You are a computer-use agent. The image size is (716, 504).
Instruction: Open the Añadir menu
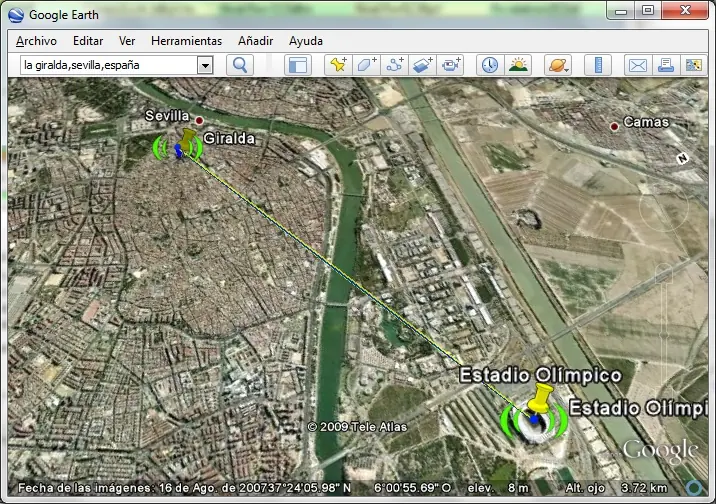pyautogui.click(x=255, y=41)
